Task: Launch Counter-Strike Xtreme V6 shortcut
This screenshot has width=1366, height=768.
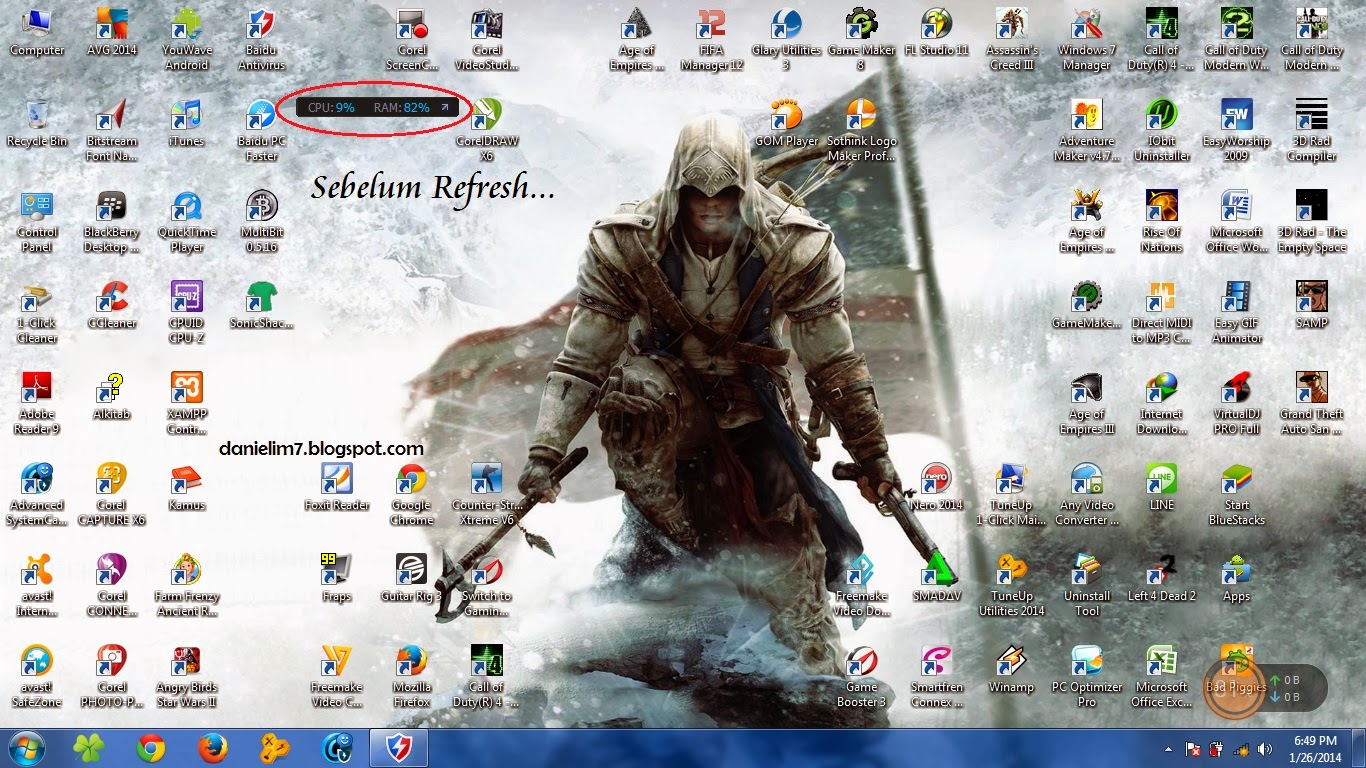Action: 487,494
